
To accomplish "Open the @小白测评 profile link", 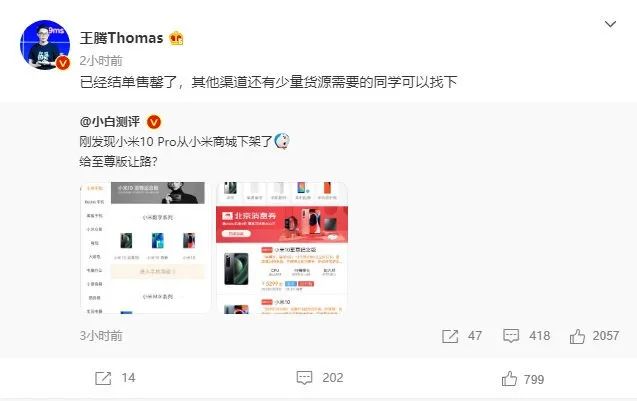I will click(x=110, y=121).
